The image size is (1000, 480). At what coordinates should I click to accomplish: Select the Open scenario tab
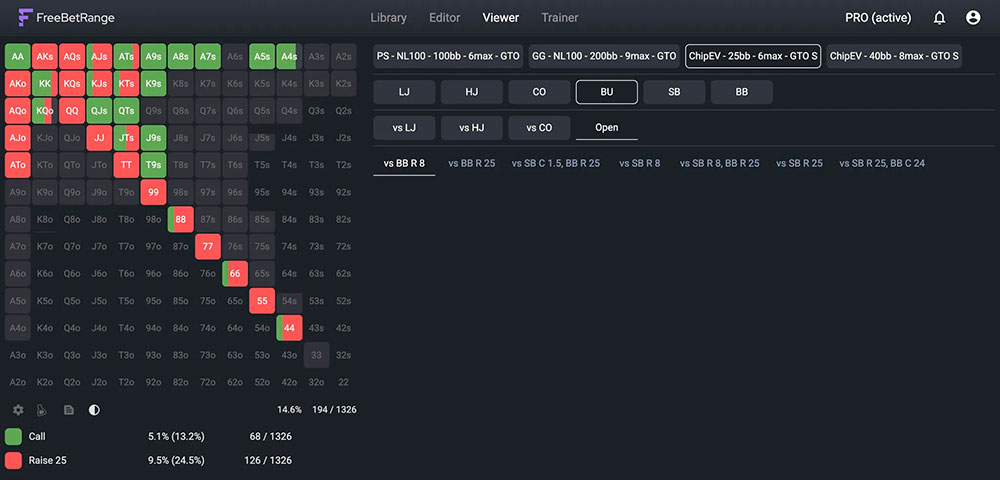(607, 127)
